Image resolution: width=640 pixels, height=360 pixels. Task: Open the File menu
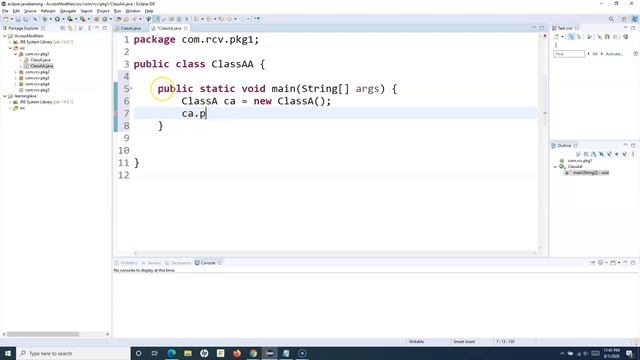coord(5,11)
